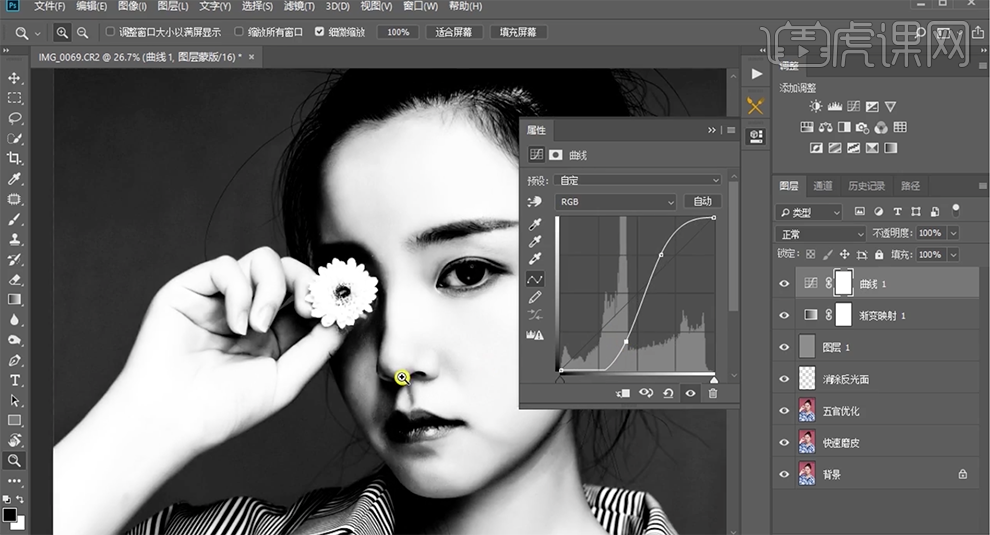The height and width of the screenshot is (535, 990).
Task: Select the Eyedropper tool in toolbox
Action: click(x=14, y=179)
